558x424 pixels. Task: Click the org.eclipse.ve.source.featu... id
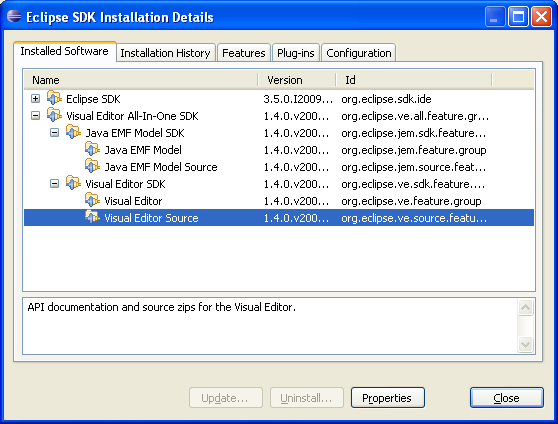pyautogui.click(x=414, y=218)
